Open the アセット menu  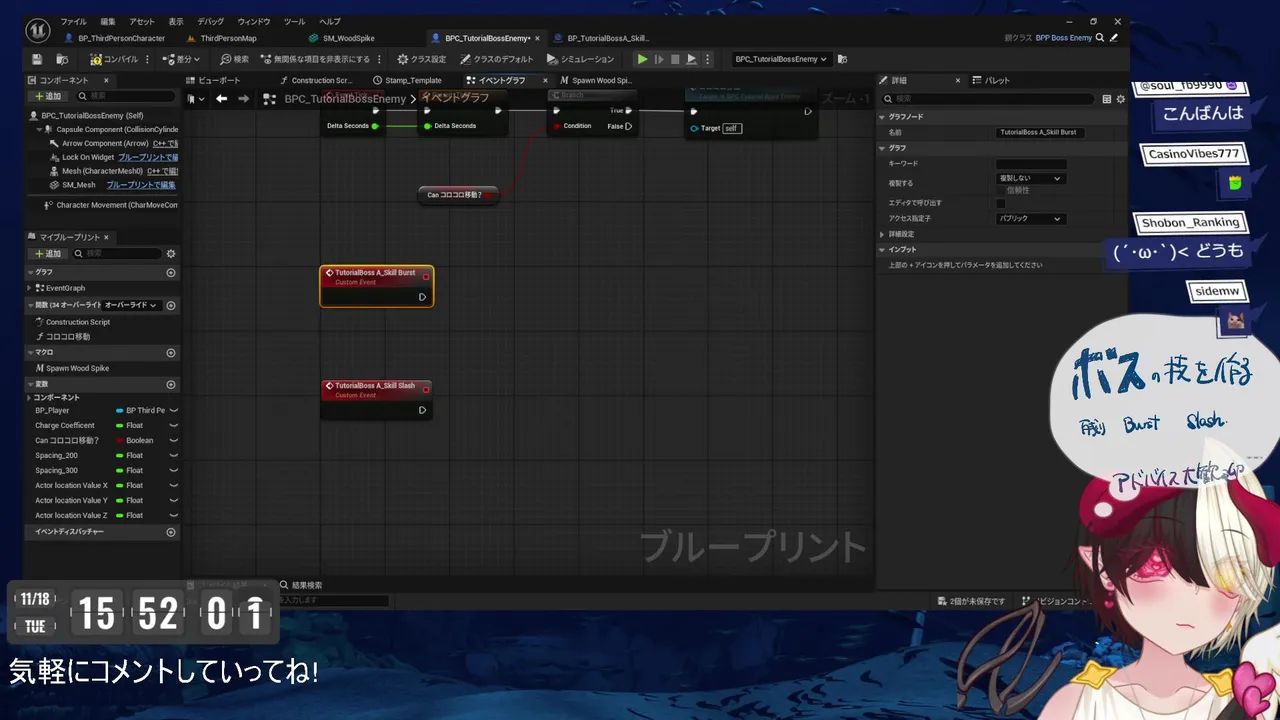tap(142, 22)
